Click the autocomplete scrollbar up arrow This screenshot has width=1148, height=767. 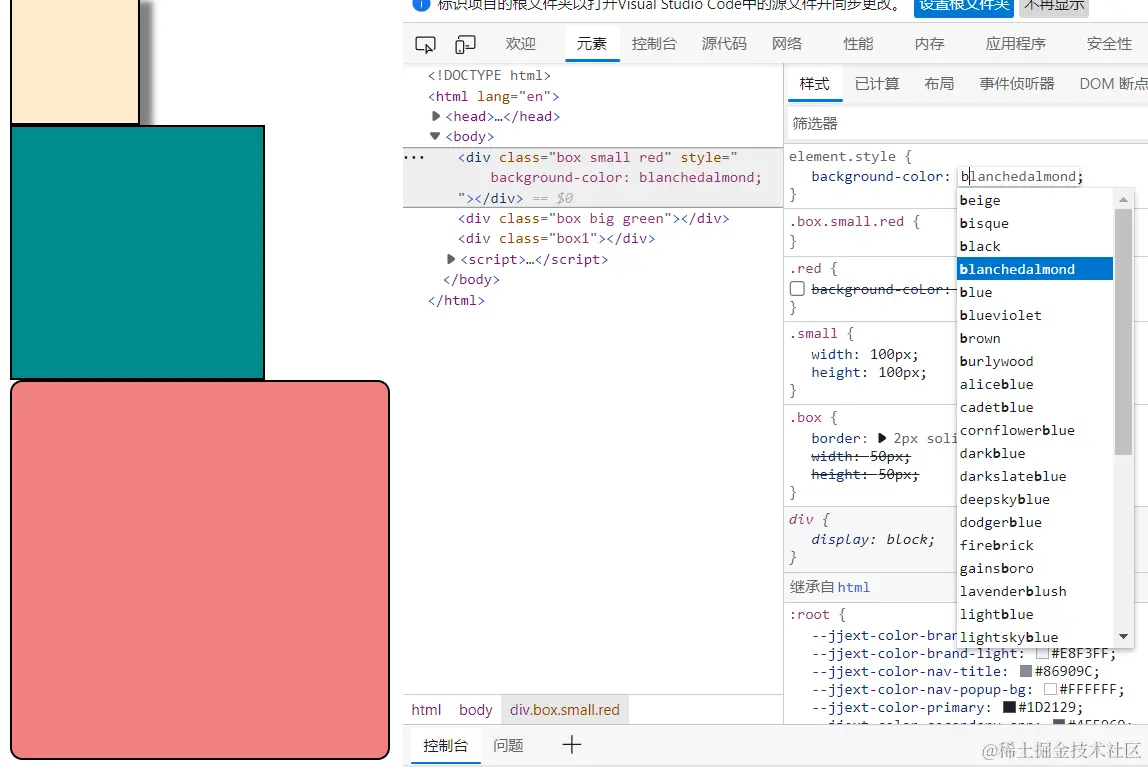1123,199
